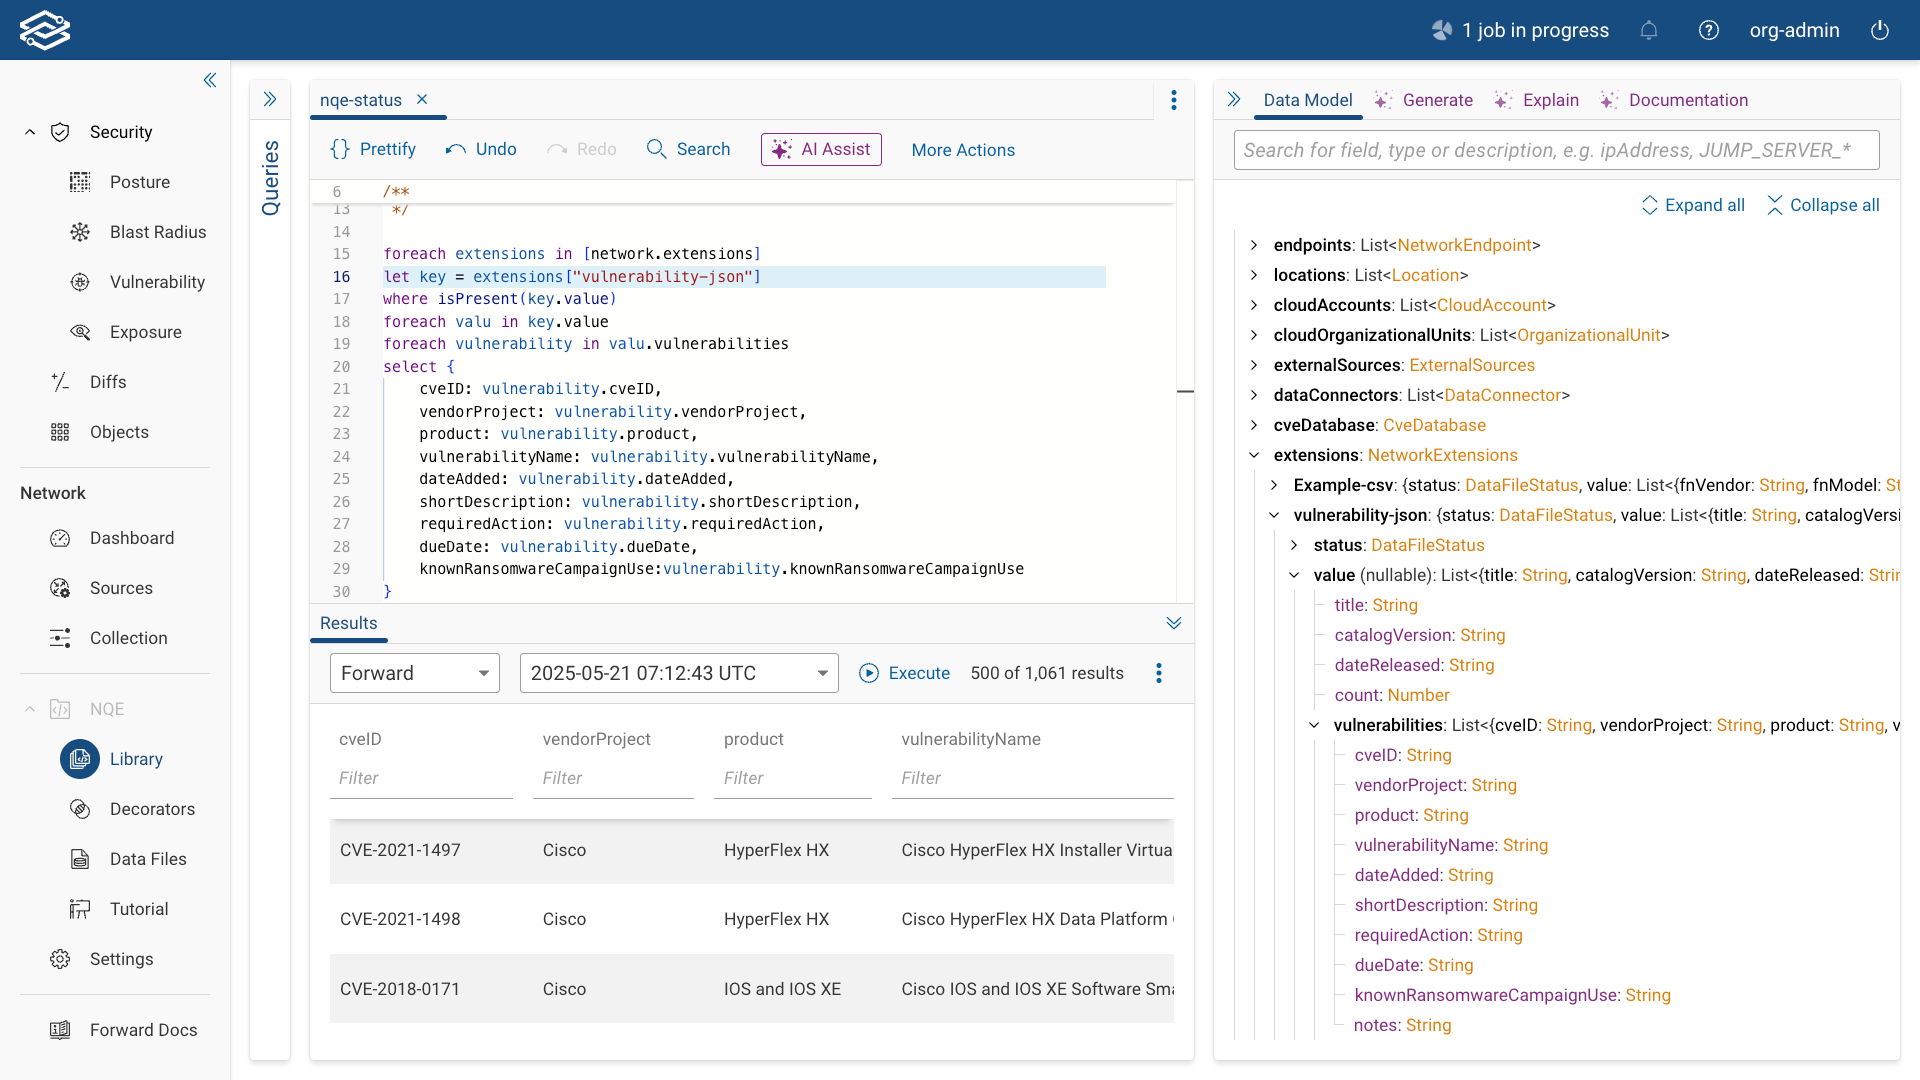Click the data model search field
Screen dimensions: 1920x1080
click(1556, 150)
